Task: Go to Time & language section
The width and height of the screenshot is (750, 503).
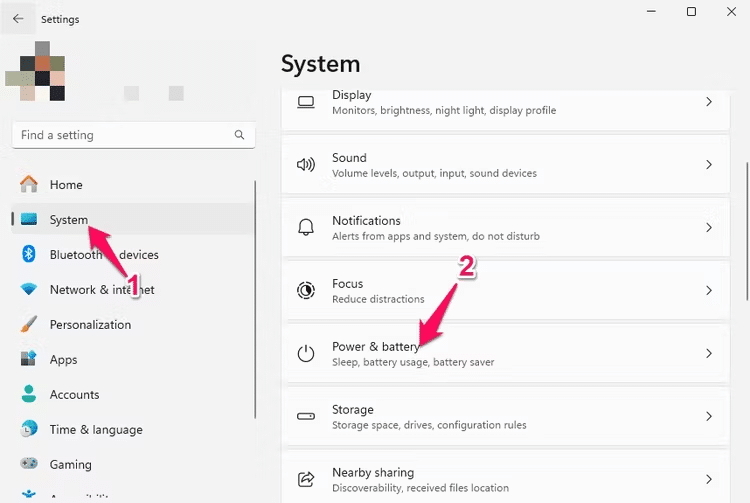Action: tap(96, 430)
